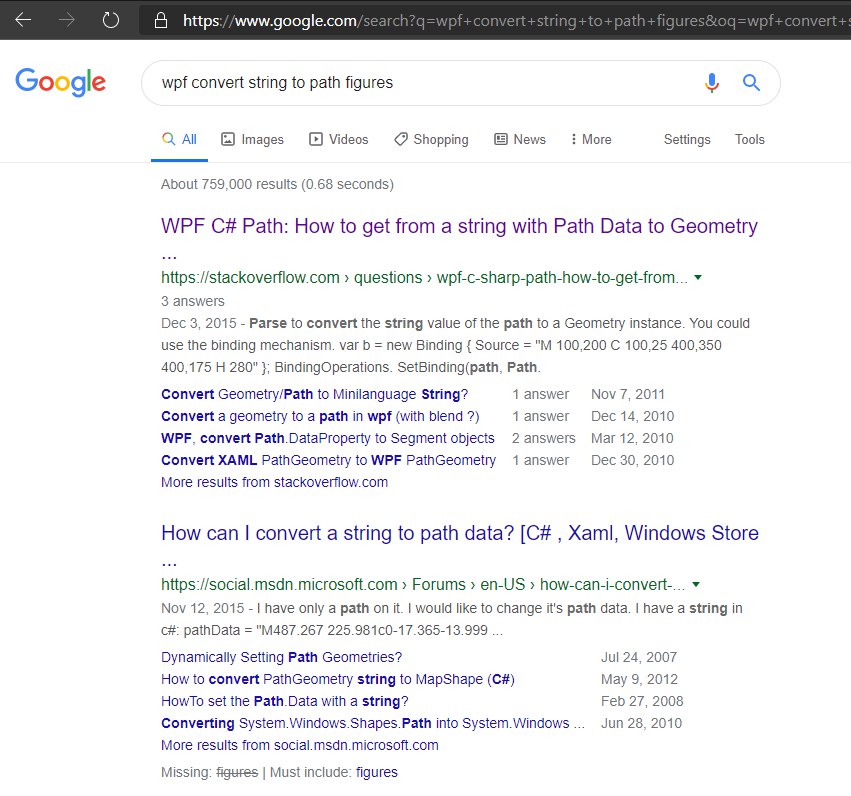Screen dimensions: 851x796
Task: Click the blue magnifier search button
Action: coord(751,82)
